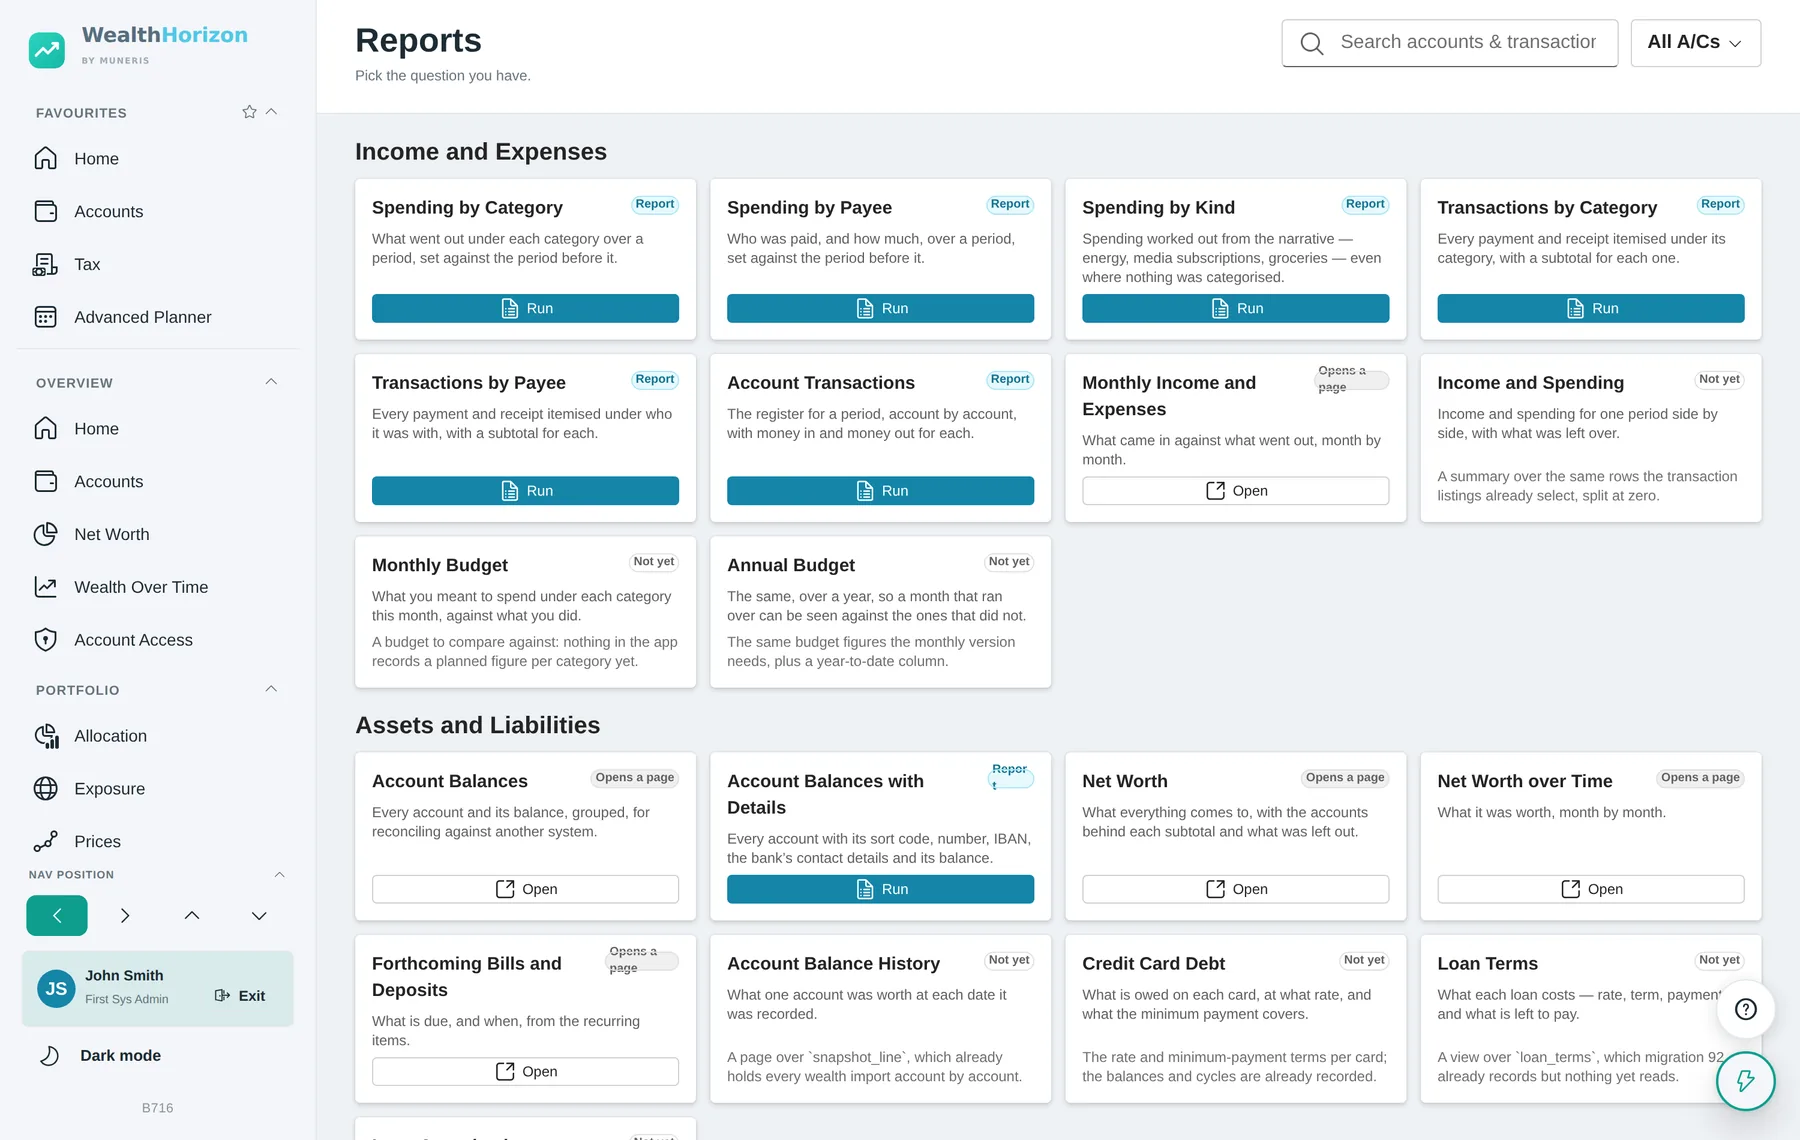The width and height of the screenshot is (1800, 1140).
Task: Collapse the Nav Position section
Action: pyautogui.click(x=280, y=875)
